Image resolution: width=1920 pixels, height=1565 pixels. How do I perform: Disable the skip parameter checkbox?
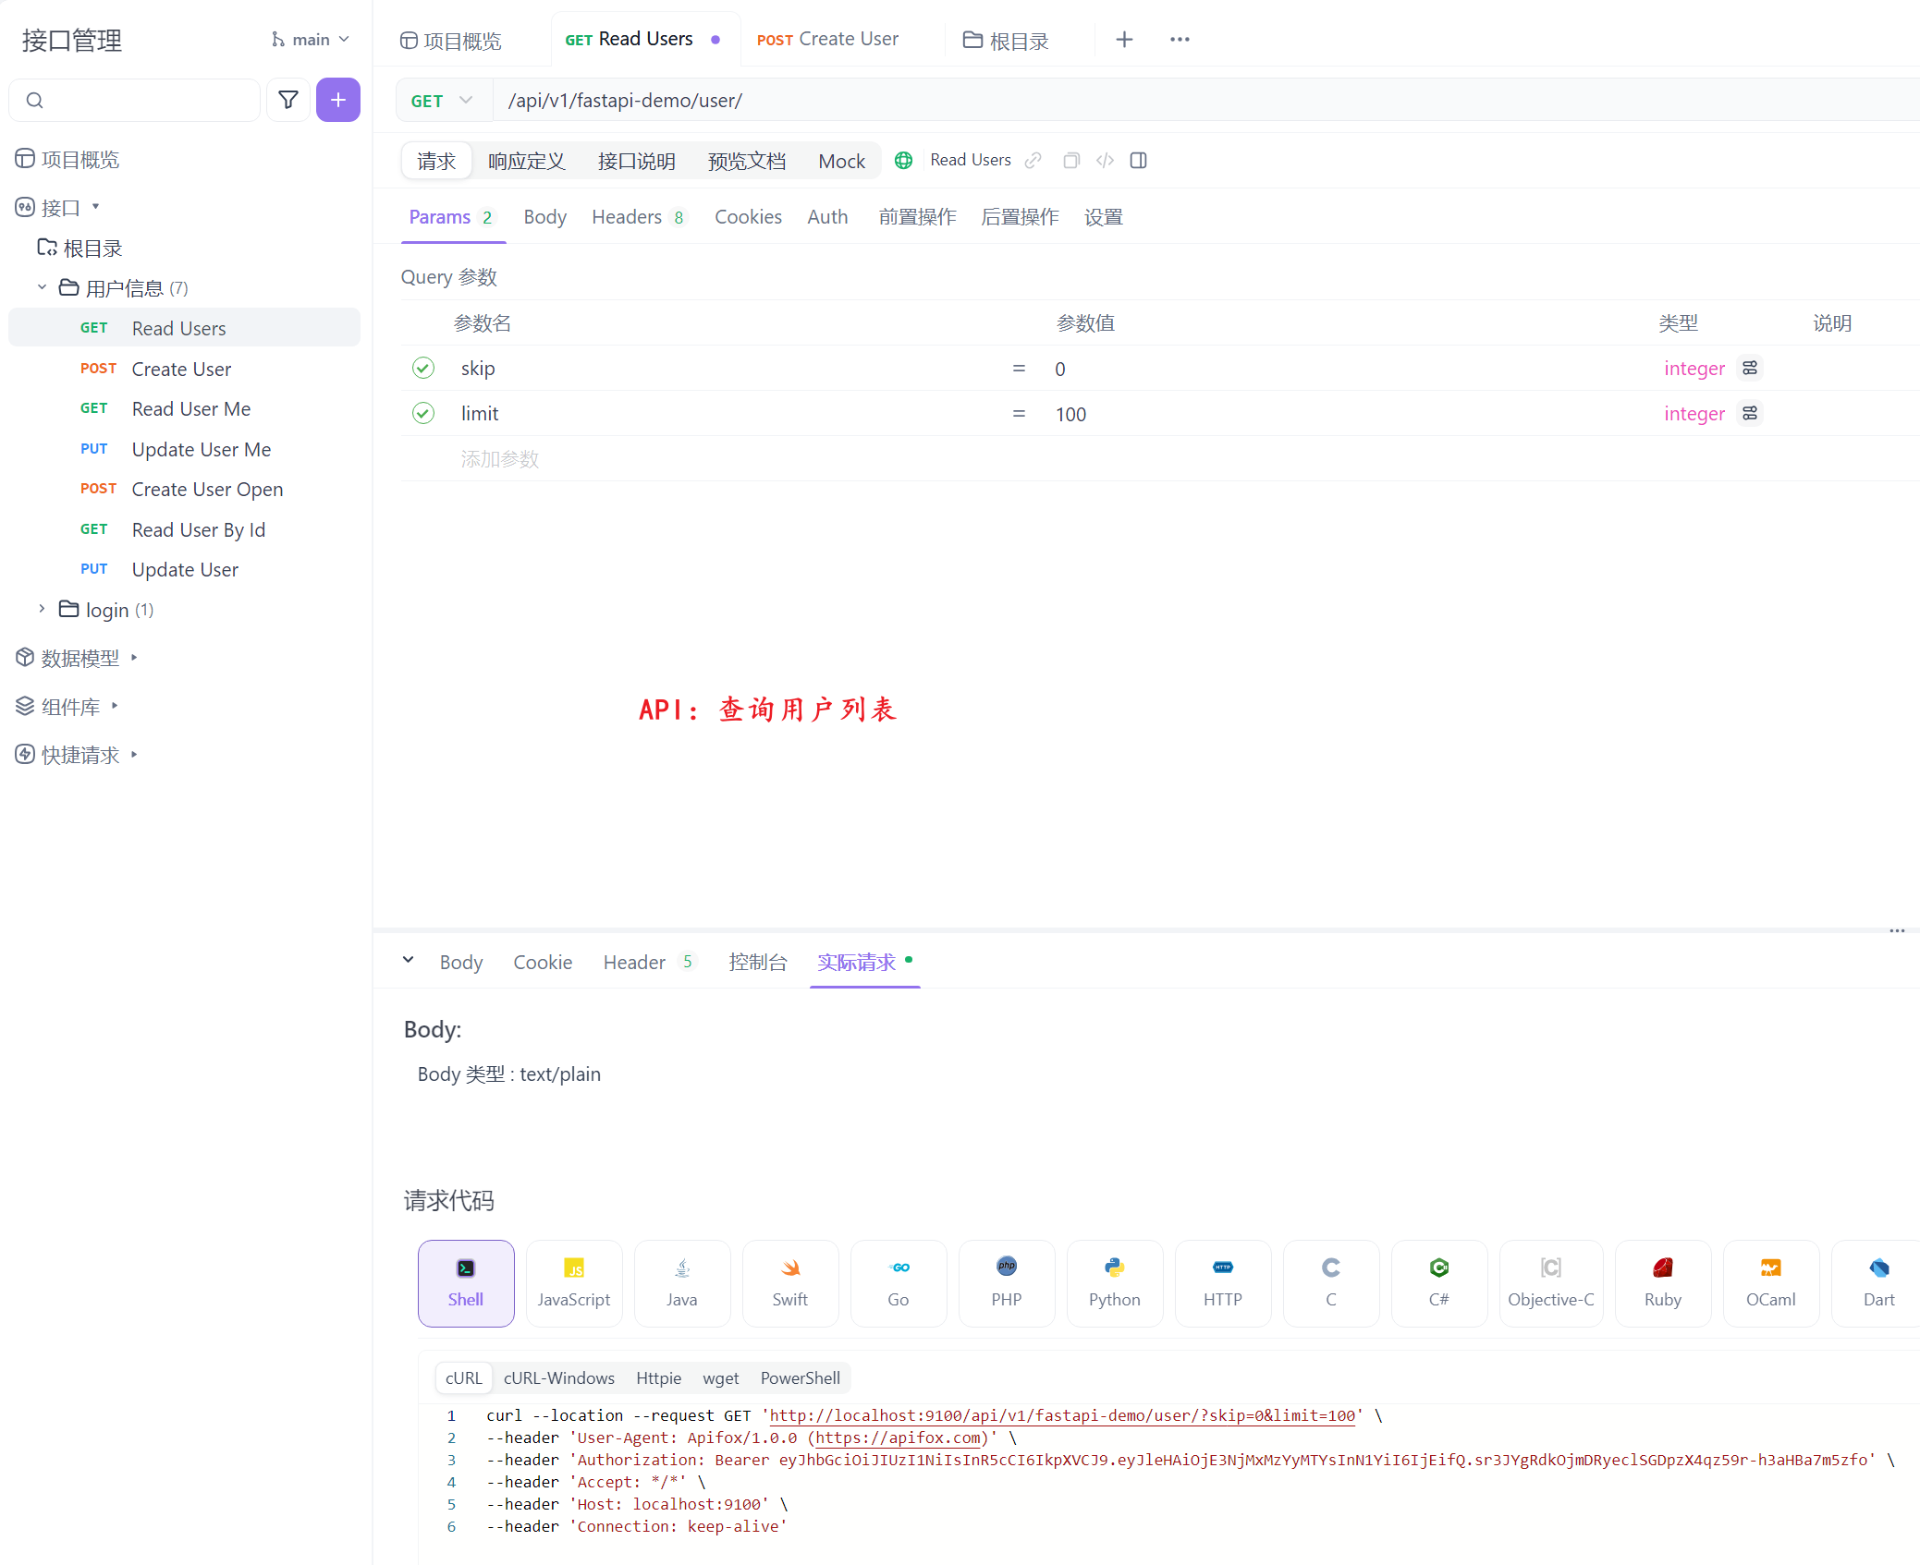pyautogui.click(x=423, y=368)
